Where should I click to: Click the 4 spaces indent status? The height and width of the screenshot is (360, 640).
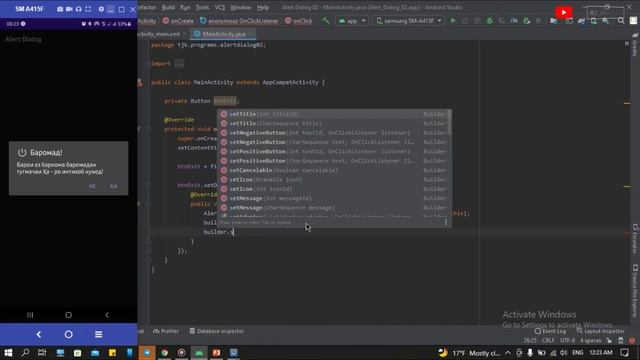591,340
